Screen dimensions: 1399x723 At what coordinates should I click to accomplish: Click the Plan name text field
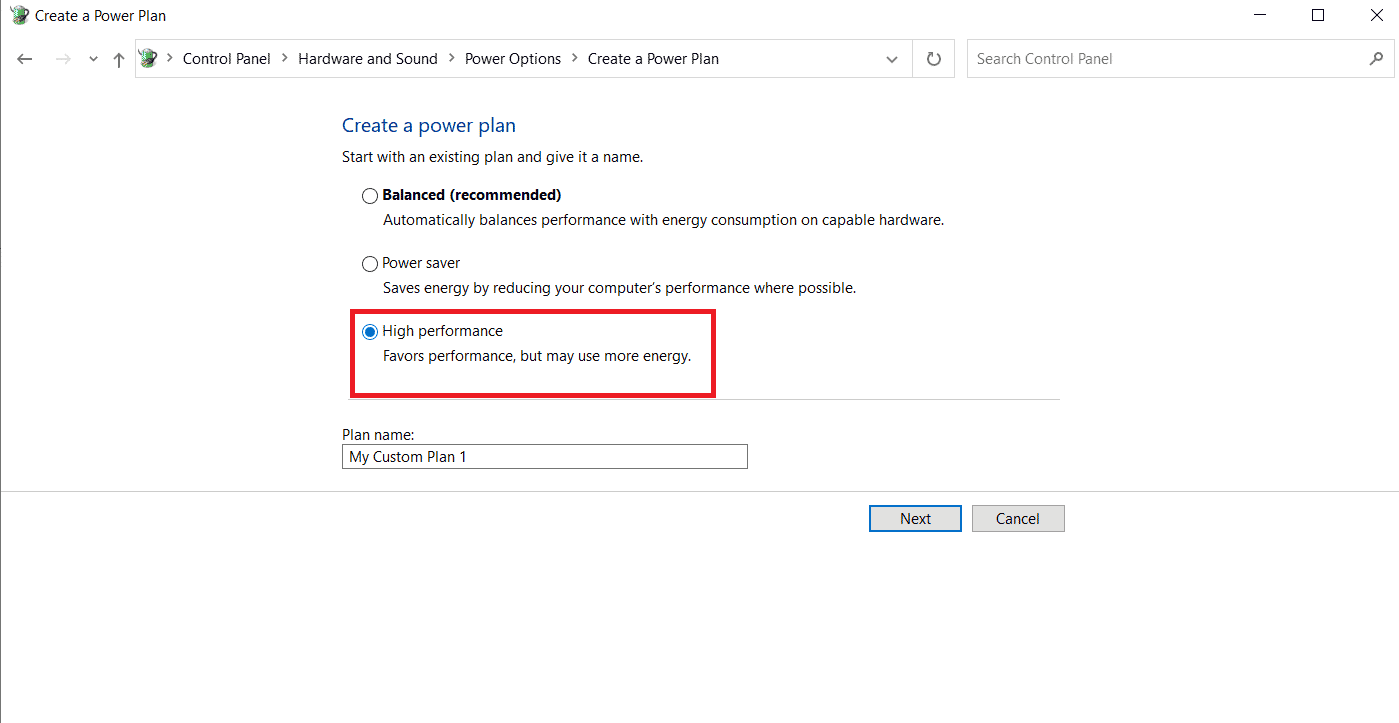(544, 457)
